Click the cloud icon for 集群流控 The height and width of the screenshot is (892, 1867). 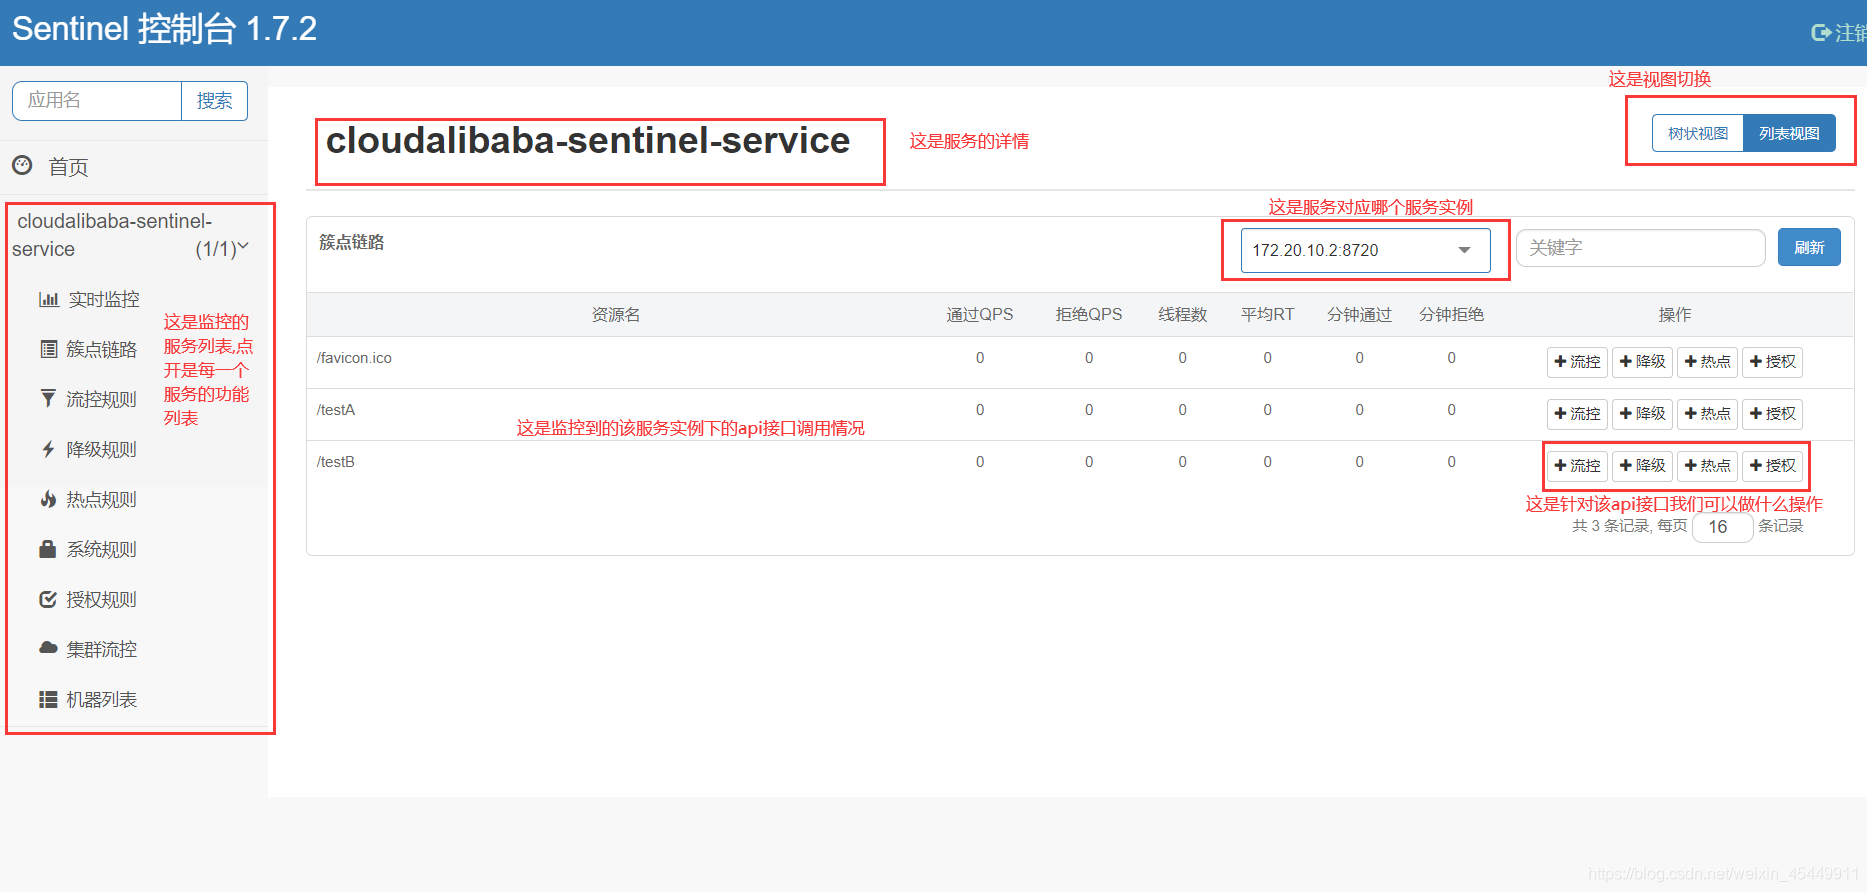coord(48,648)
